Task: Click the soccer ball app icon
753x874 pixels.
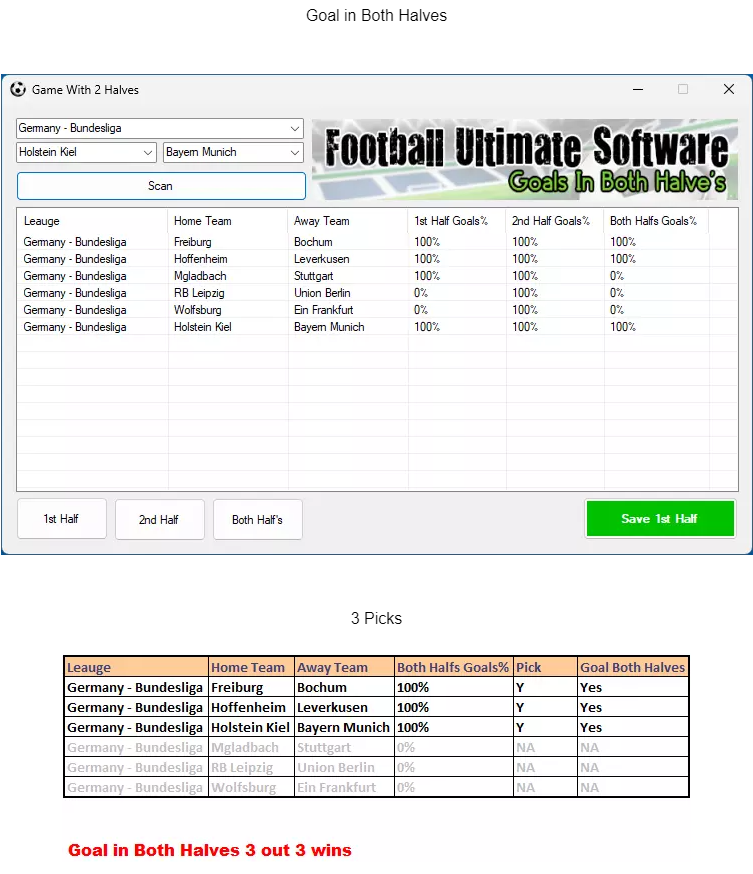Action: (x=18, y=89)
